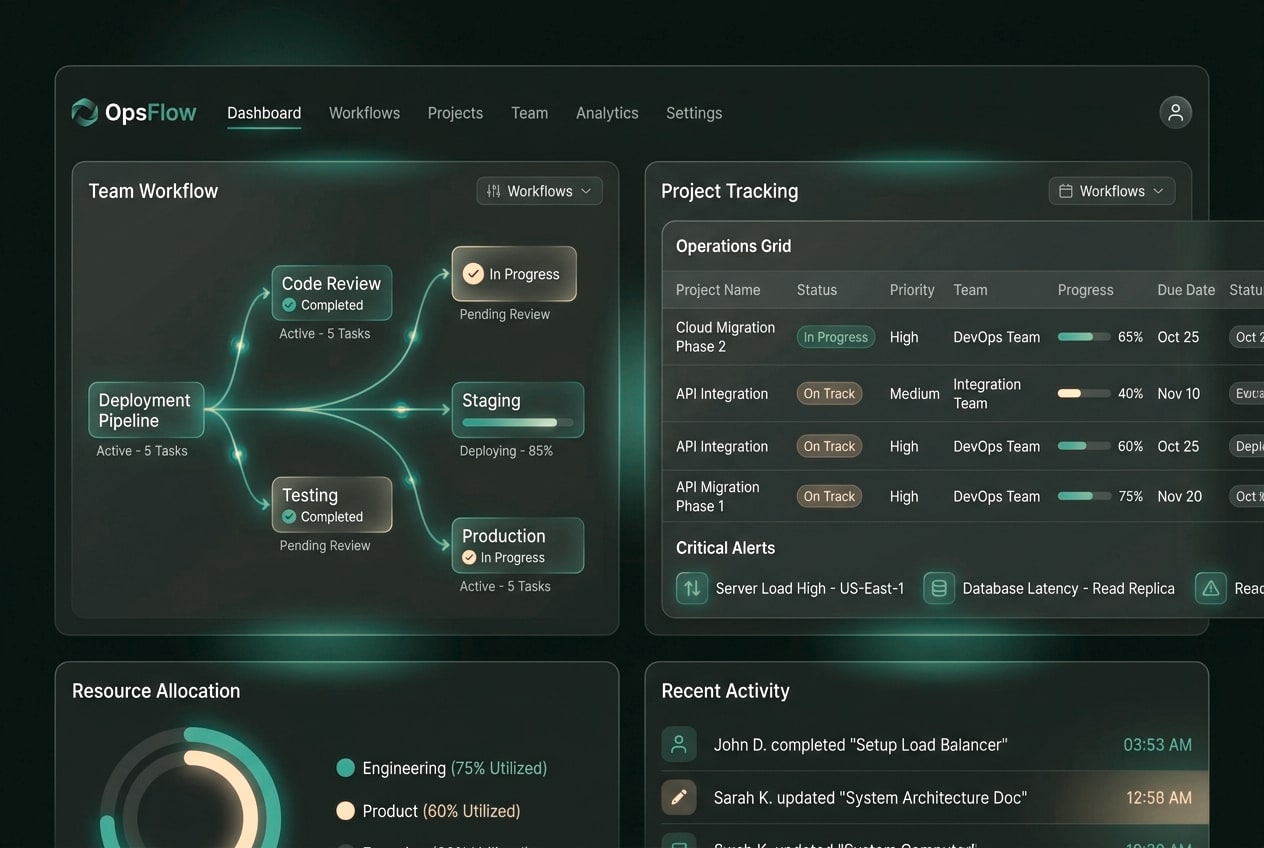Click On Track badge for API Migration Phase 1
The width and height of the screenshot is (1264, 848).
[x=829, y=496]
